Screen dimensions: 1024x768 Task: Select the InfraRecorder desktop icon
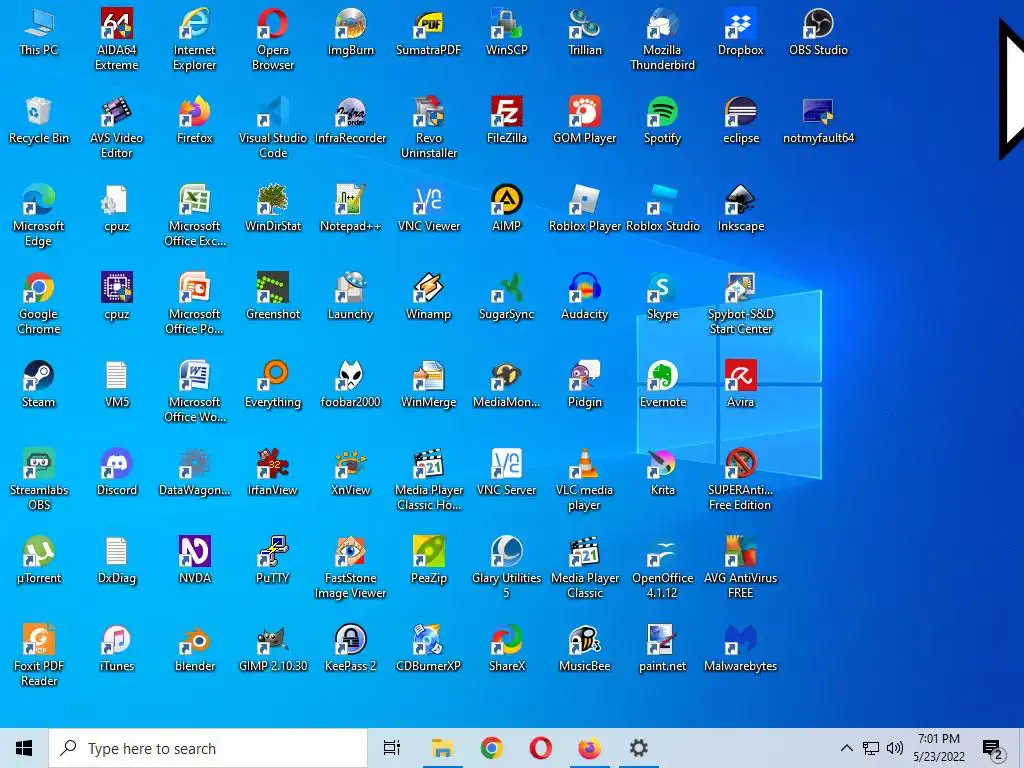point(351,121)
